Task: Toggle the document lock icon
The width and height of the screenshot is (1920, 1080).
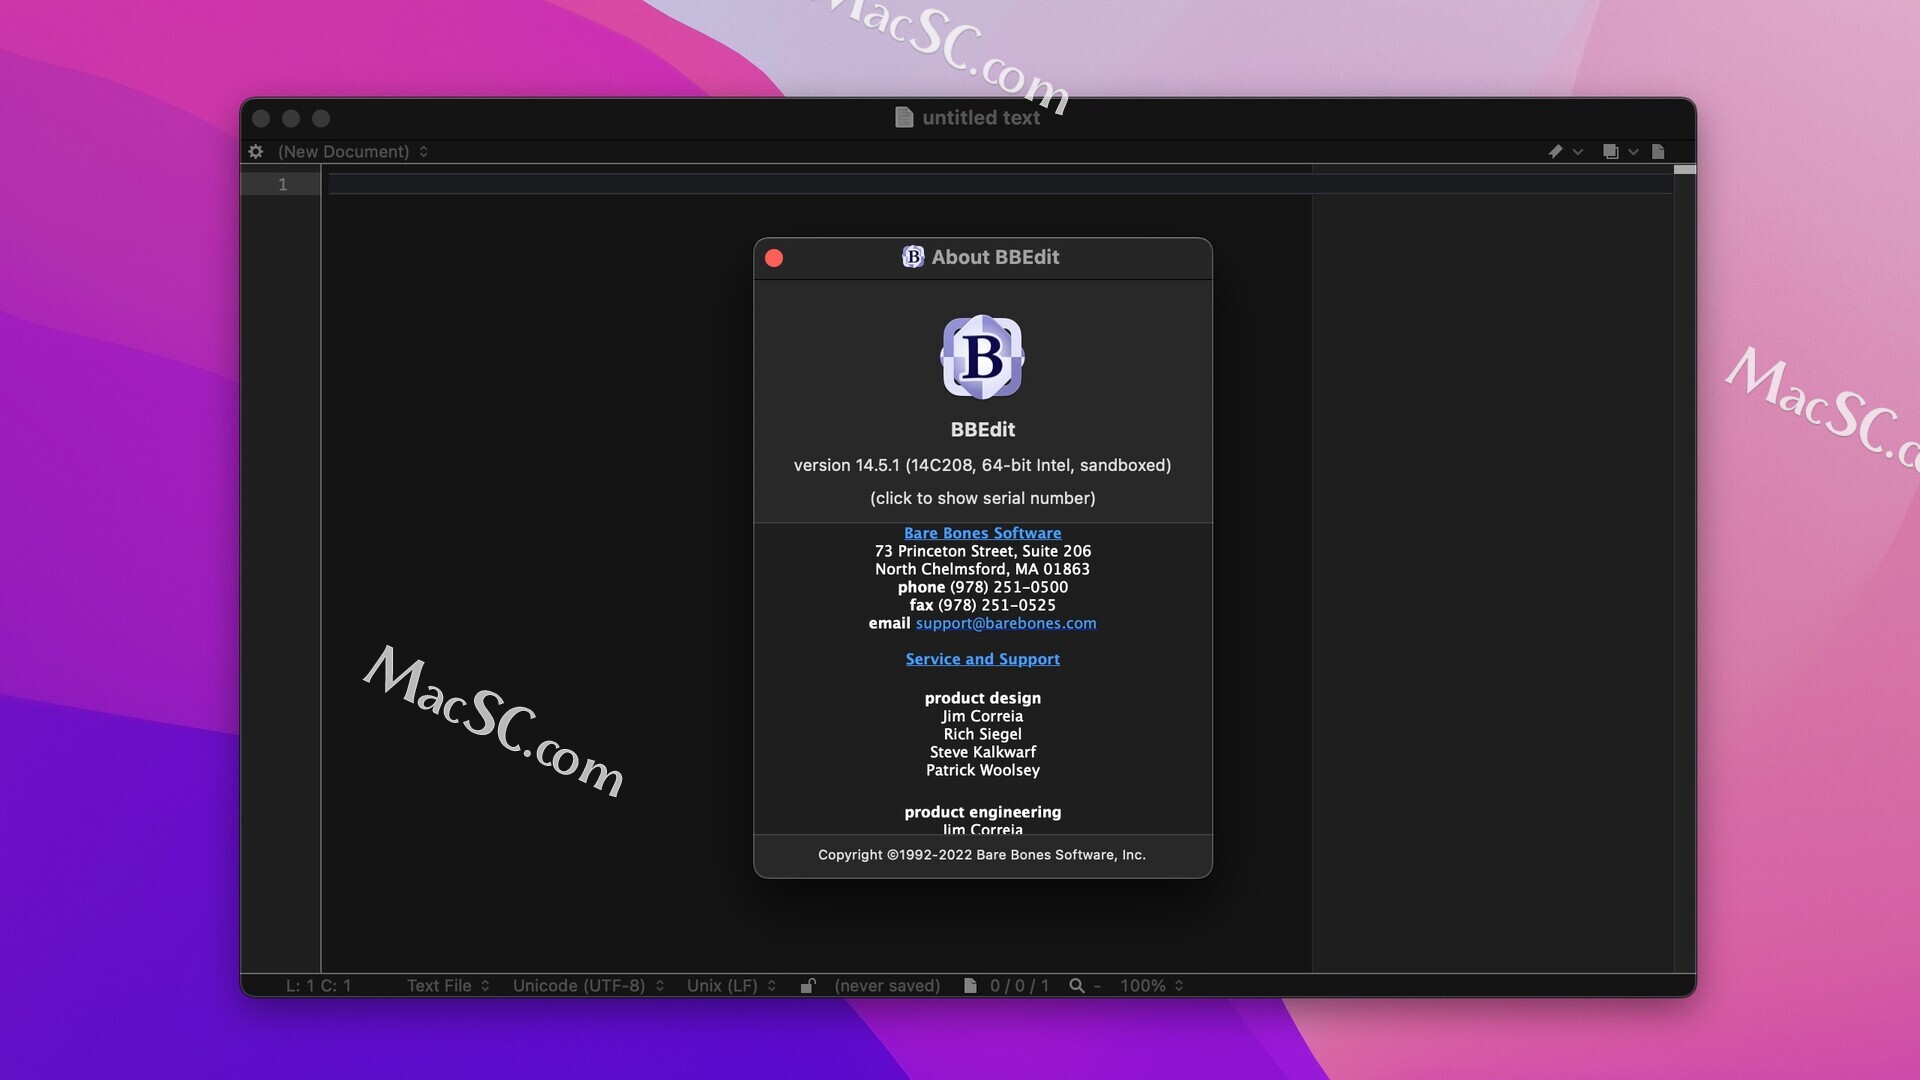Action: [808, 985]
